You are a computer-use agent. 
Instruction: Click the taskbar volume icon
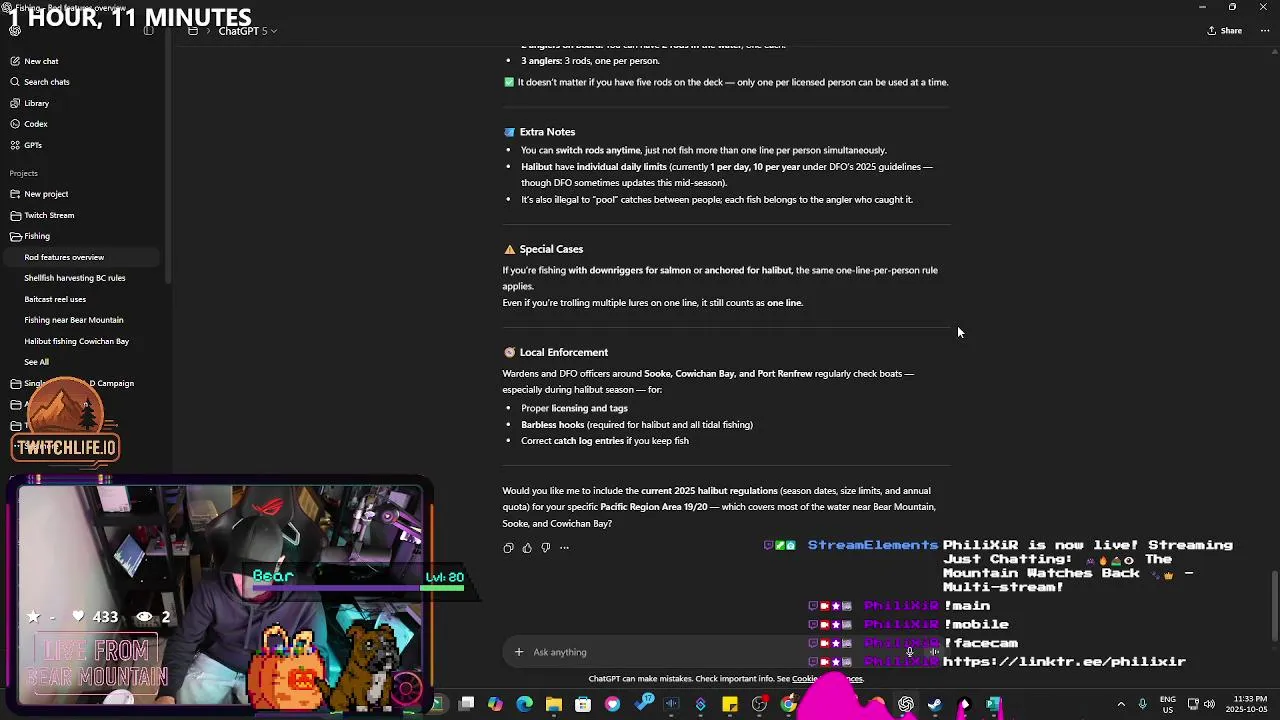[1209, 704]
